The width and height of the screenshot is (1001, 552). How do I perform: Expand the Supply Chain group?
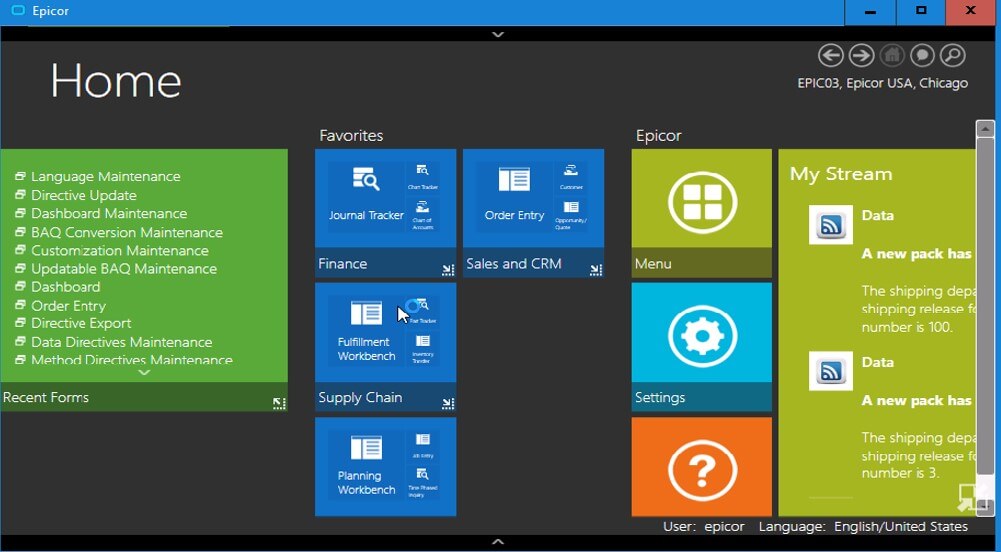[448, 403]
